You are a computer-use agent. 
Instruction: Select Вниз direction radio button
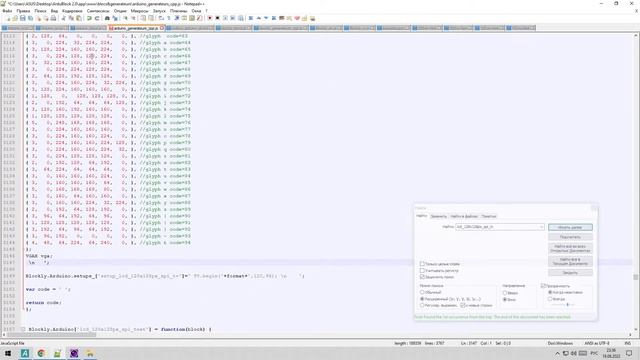505,300
